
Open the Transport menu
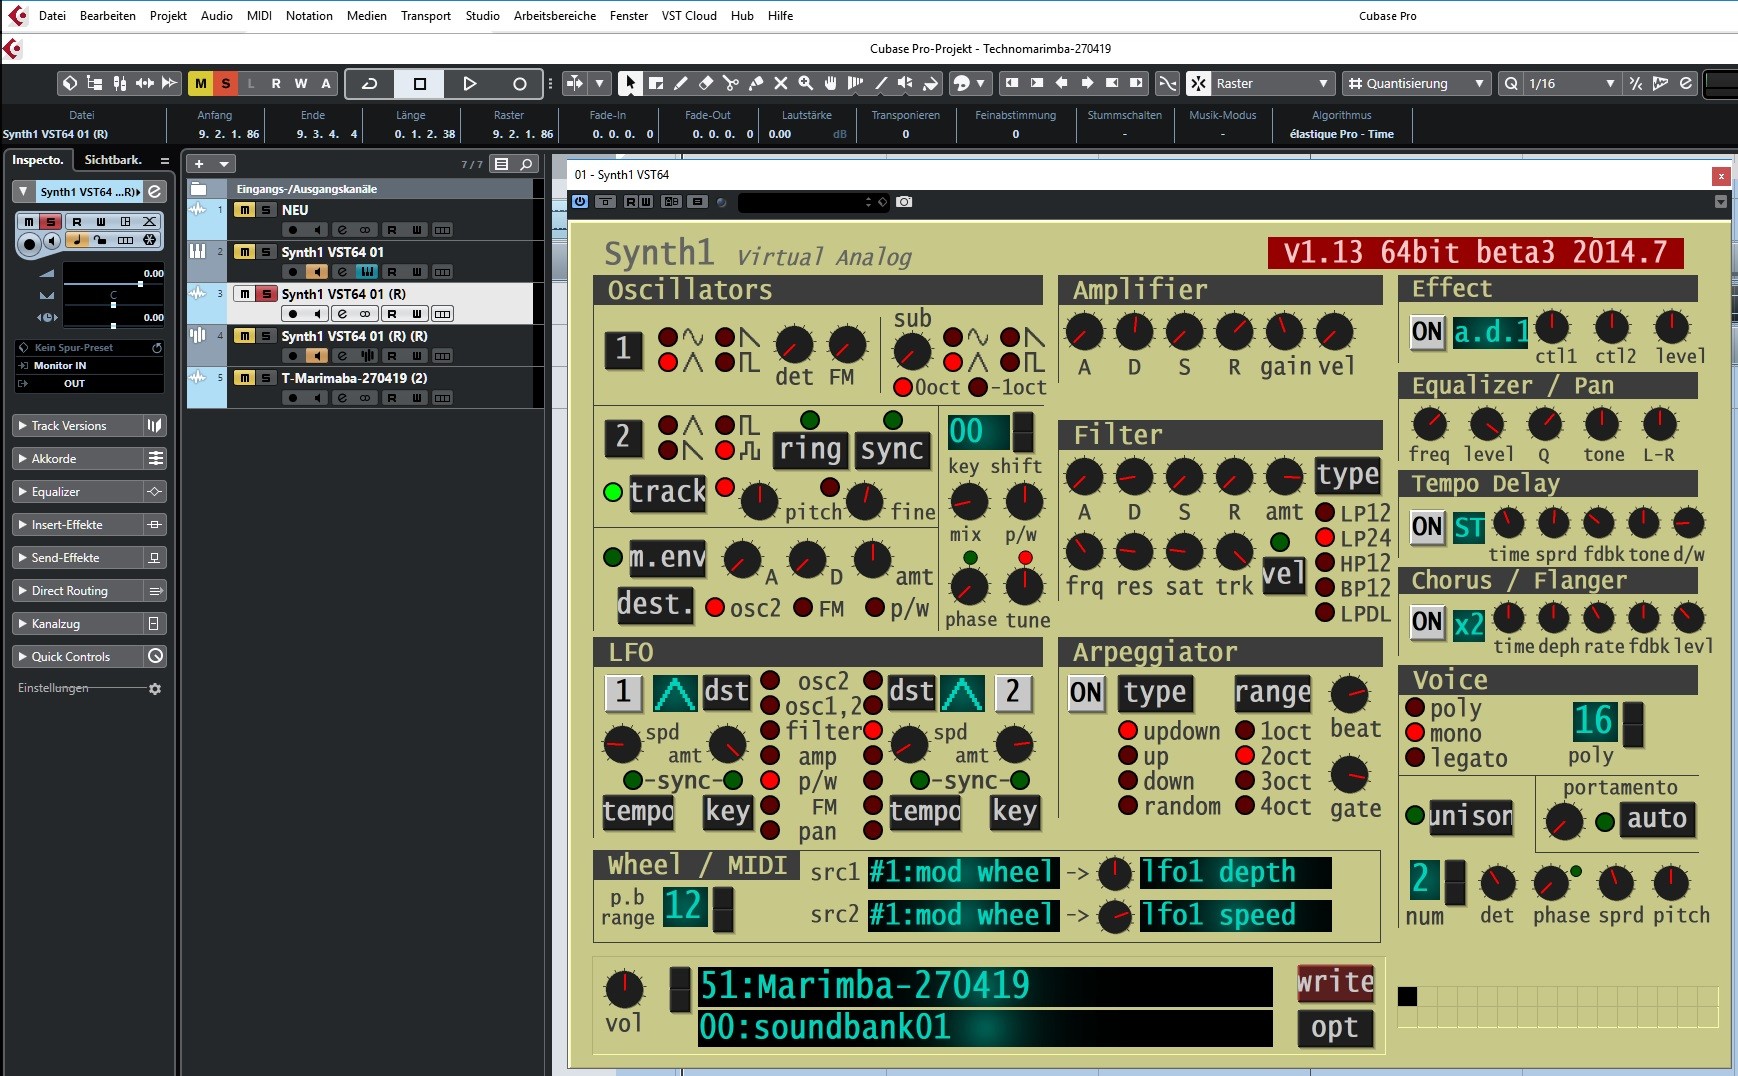pos(425,16)
